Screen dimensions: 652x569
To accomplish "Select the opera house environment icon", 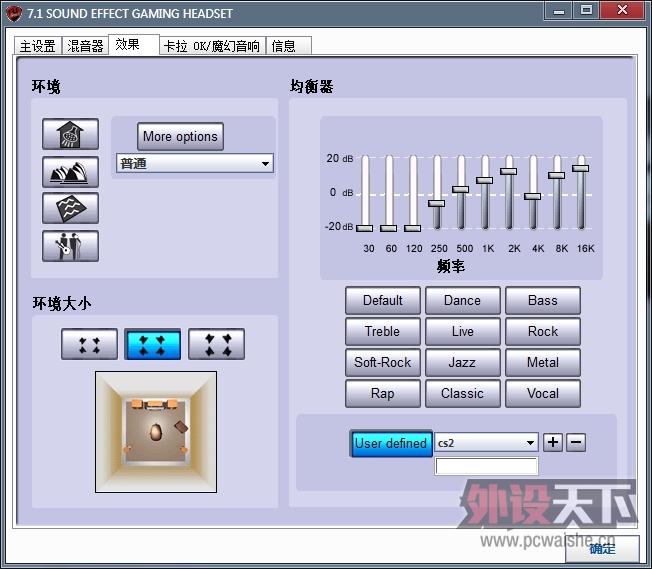I will (70, 171).
